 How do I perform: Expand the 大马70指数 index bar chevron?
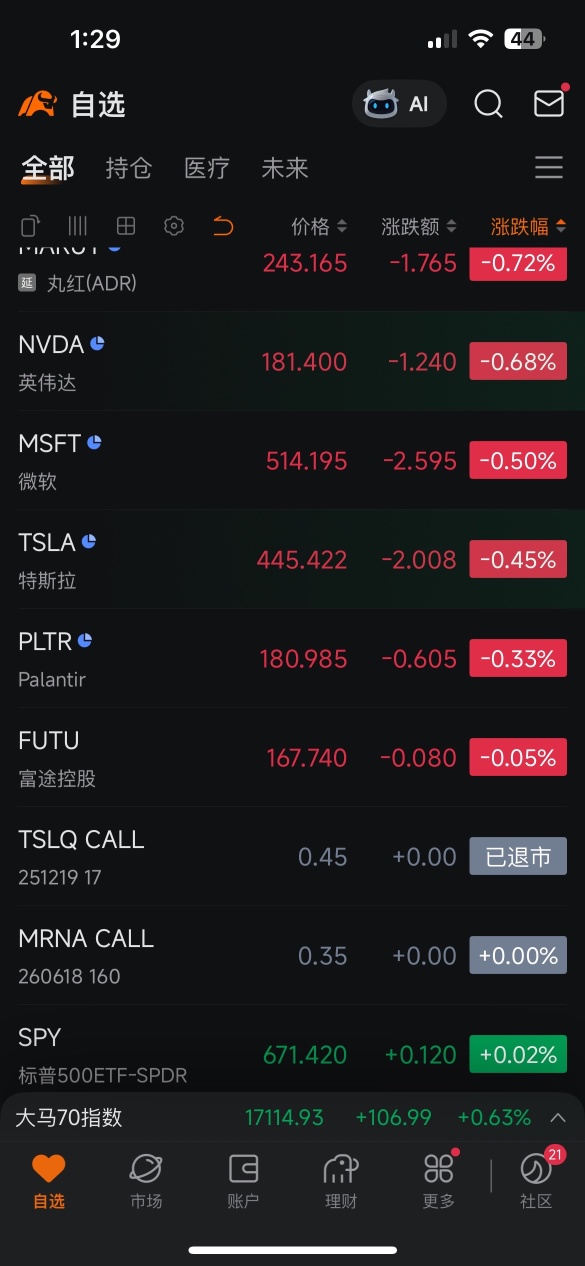point(558,1118)
